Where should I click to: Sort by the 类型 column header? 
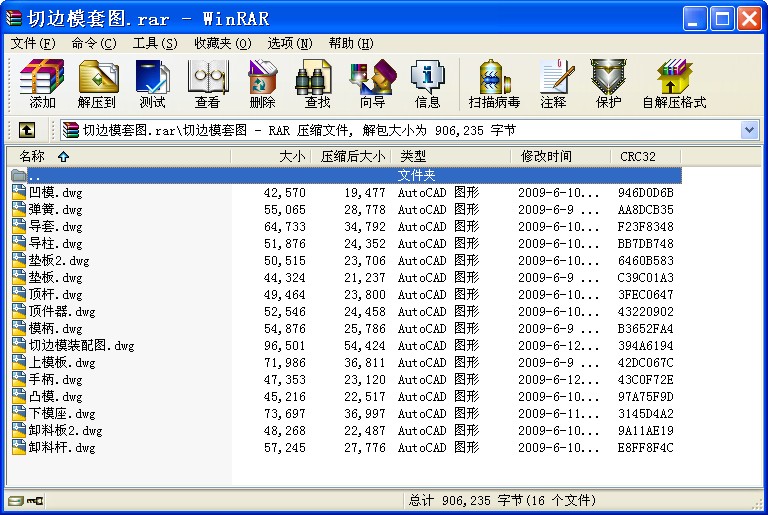(x=451, y=156)
